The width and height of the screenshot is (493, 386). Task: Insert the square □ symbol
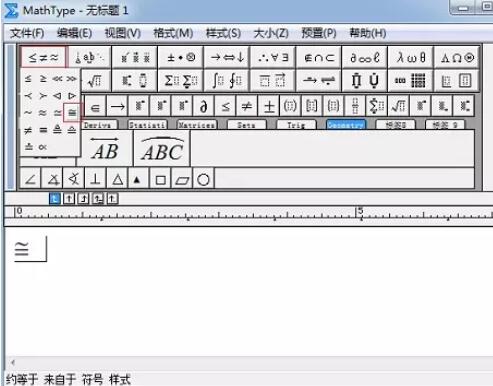pyautogui.click(x=161, y=179)
